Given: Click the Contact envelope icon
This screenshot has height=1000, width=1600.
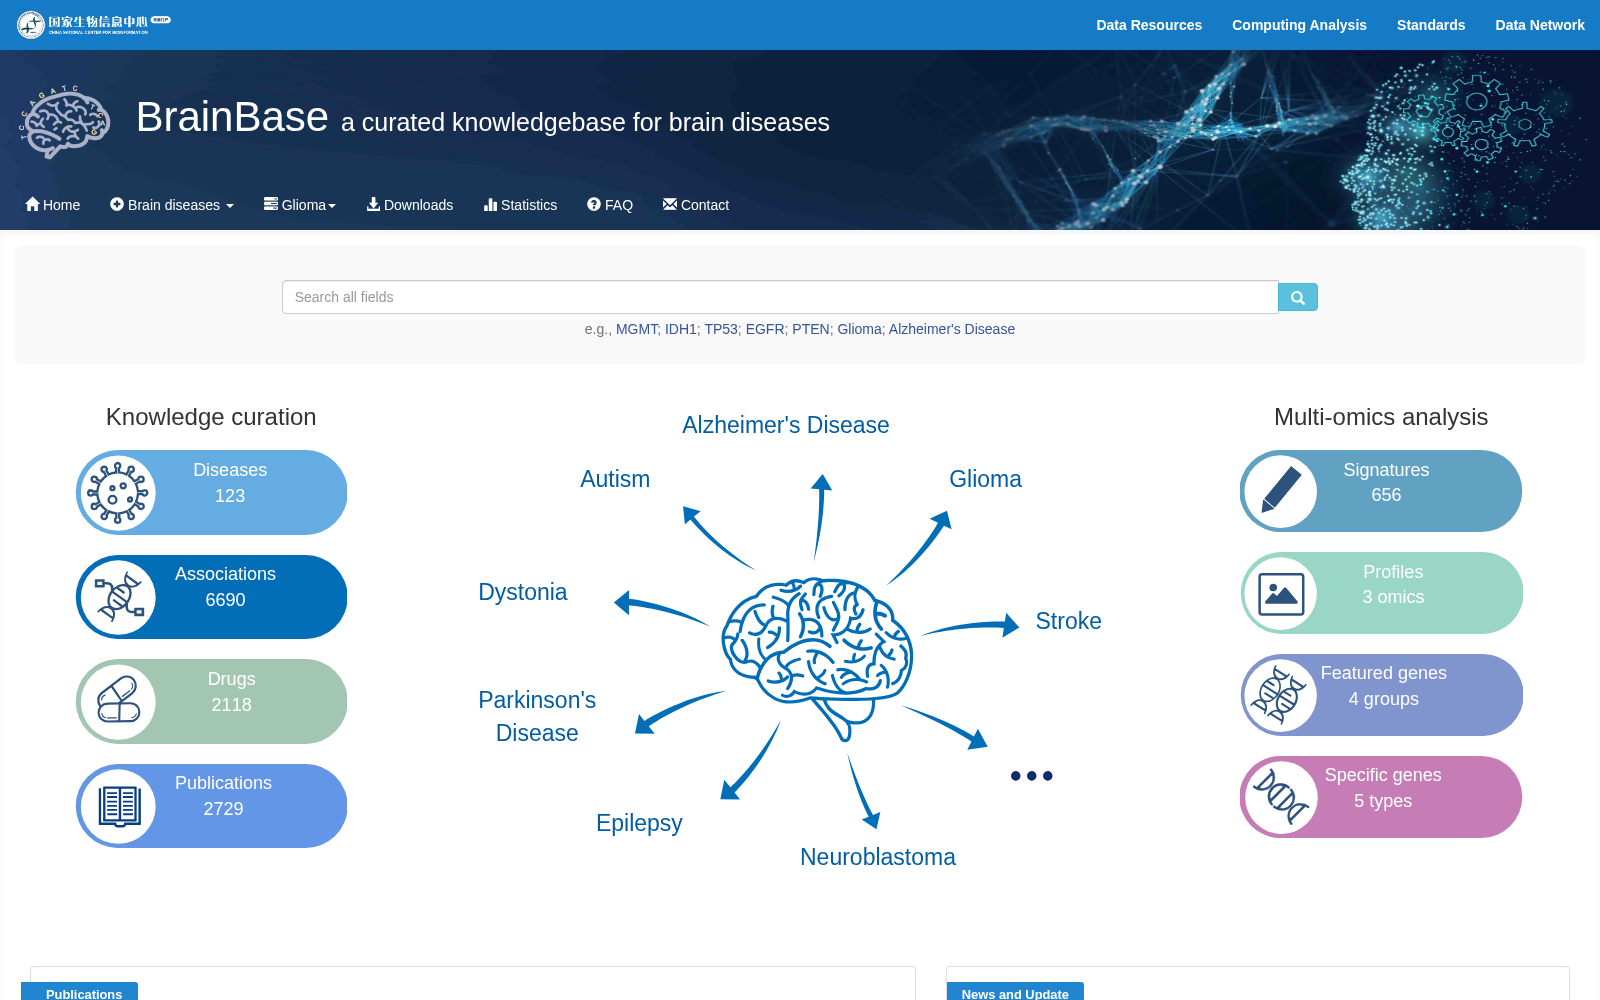Looking at the screenshot, I should click(x=670, y=204).
